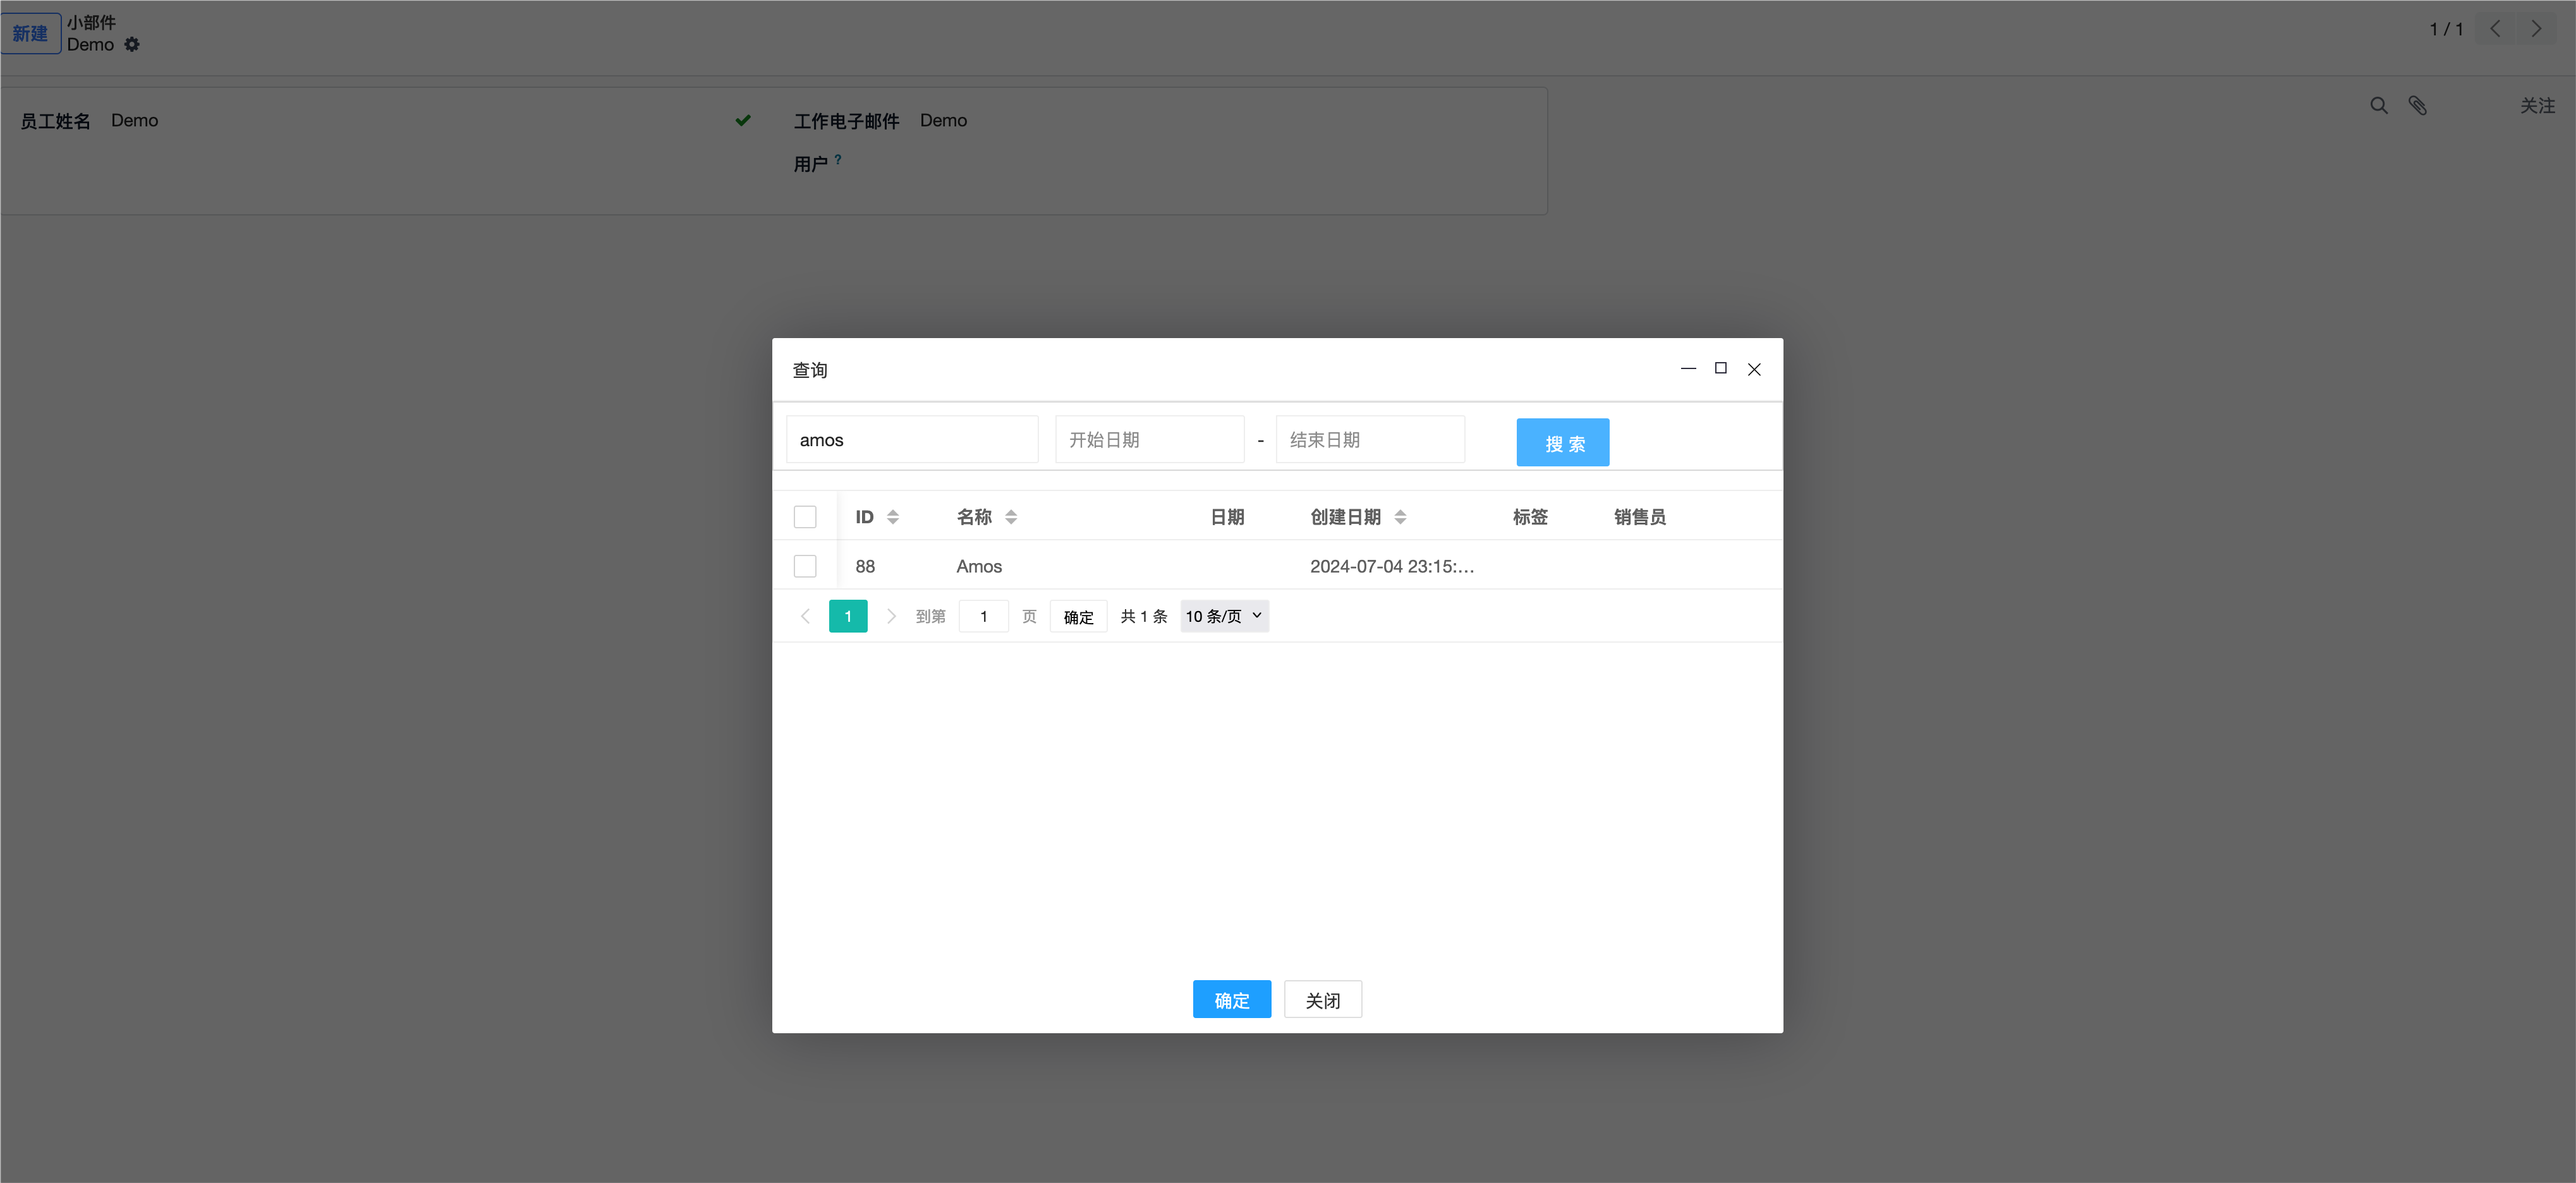Sort by the 创建日期 column arrows

point(1400,517)
